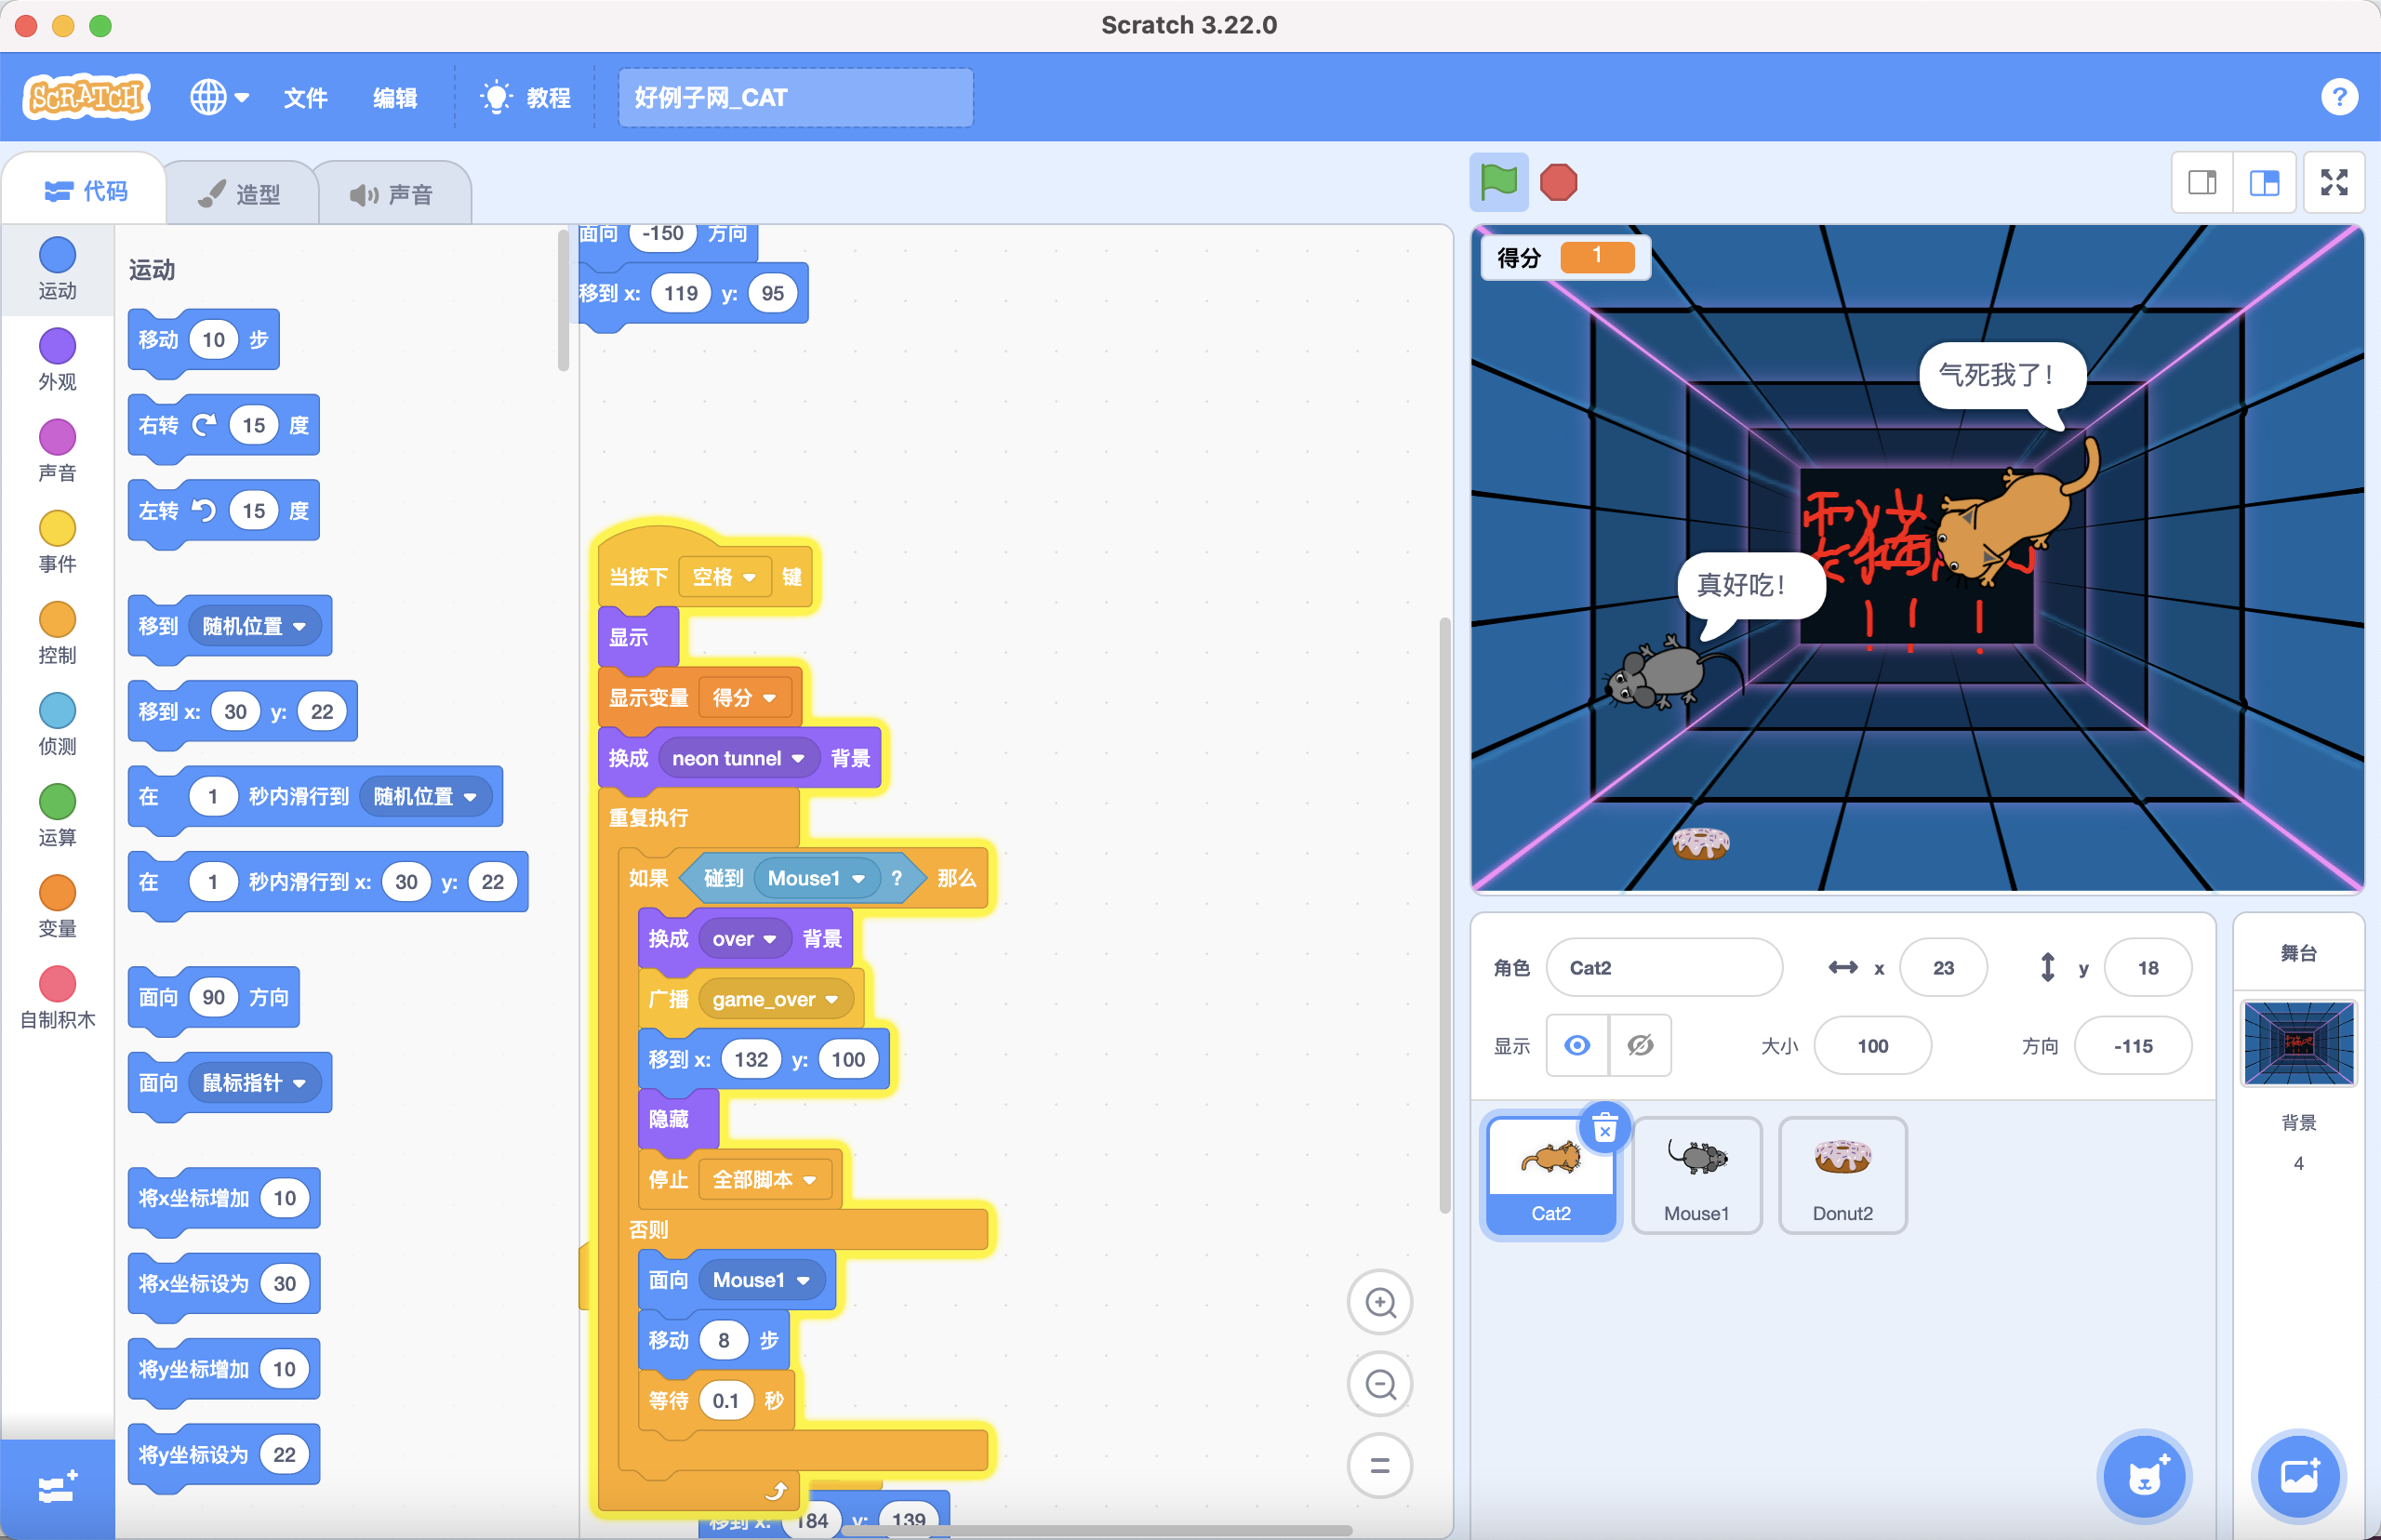Screen dimensions: 2381x1540
Task: Click the red stop sign button
Action: (1558, 182)
